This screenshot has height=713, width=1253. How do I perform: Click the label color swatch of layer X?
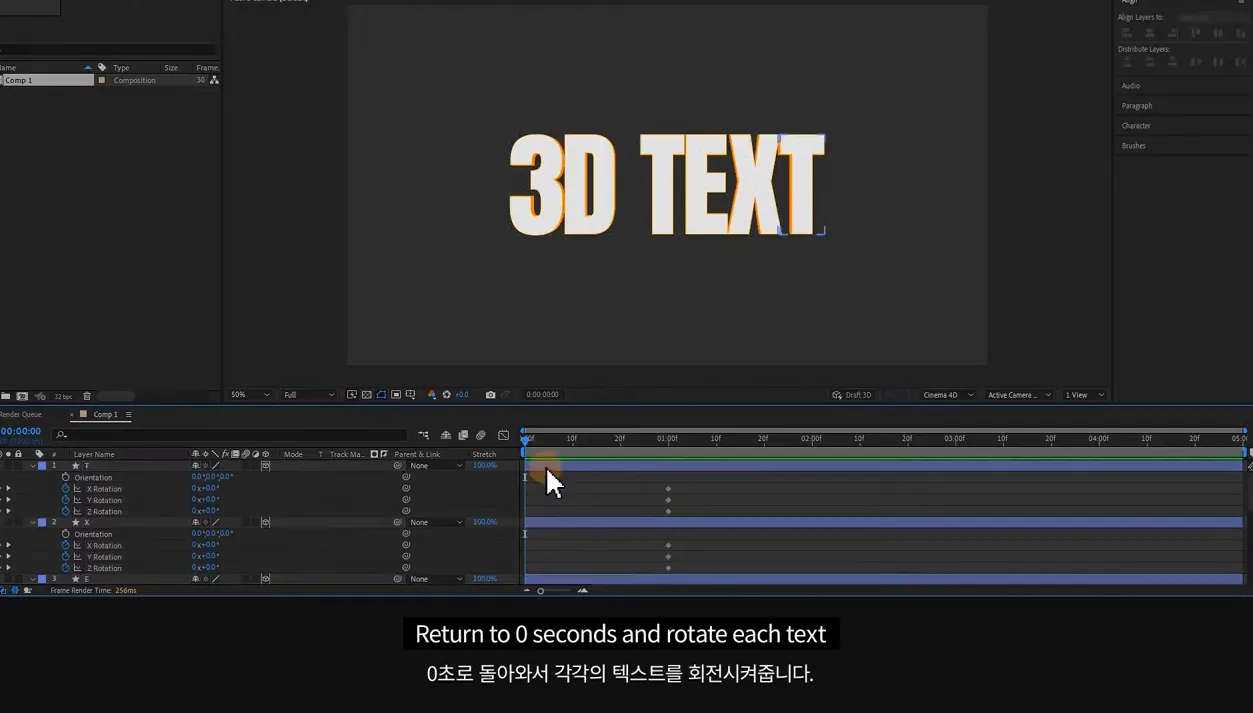click(42, 522)
